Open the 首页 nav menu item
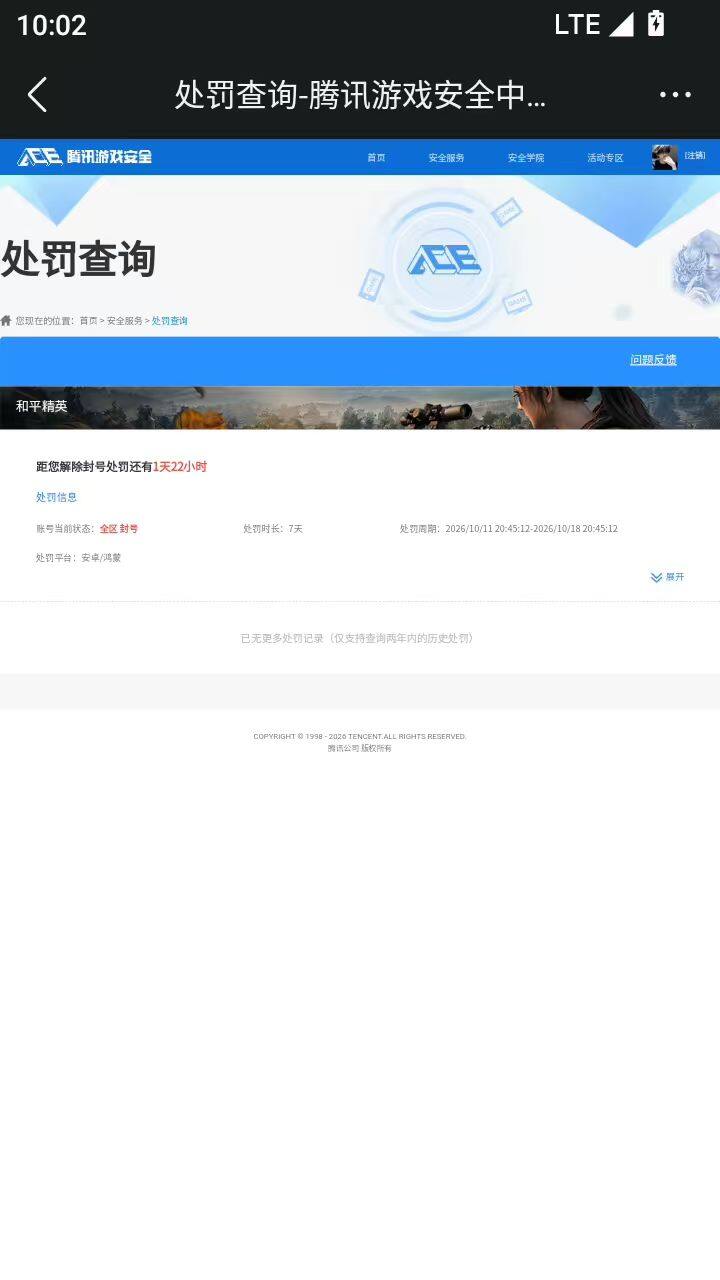The height and width of the screenshot is (1280, 720). [376, 158]
